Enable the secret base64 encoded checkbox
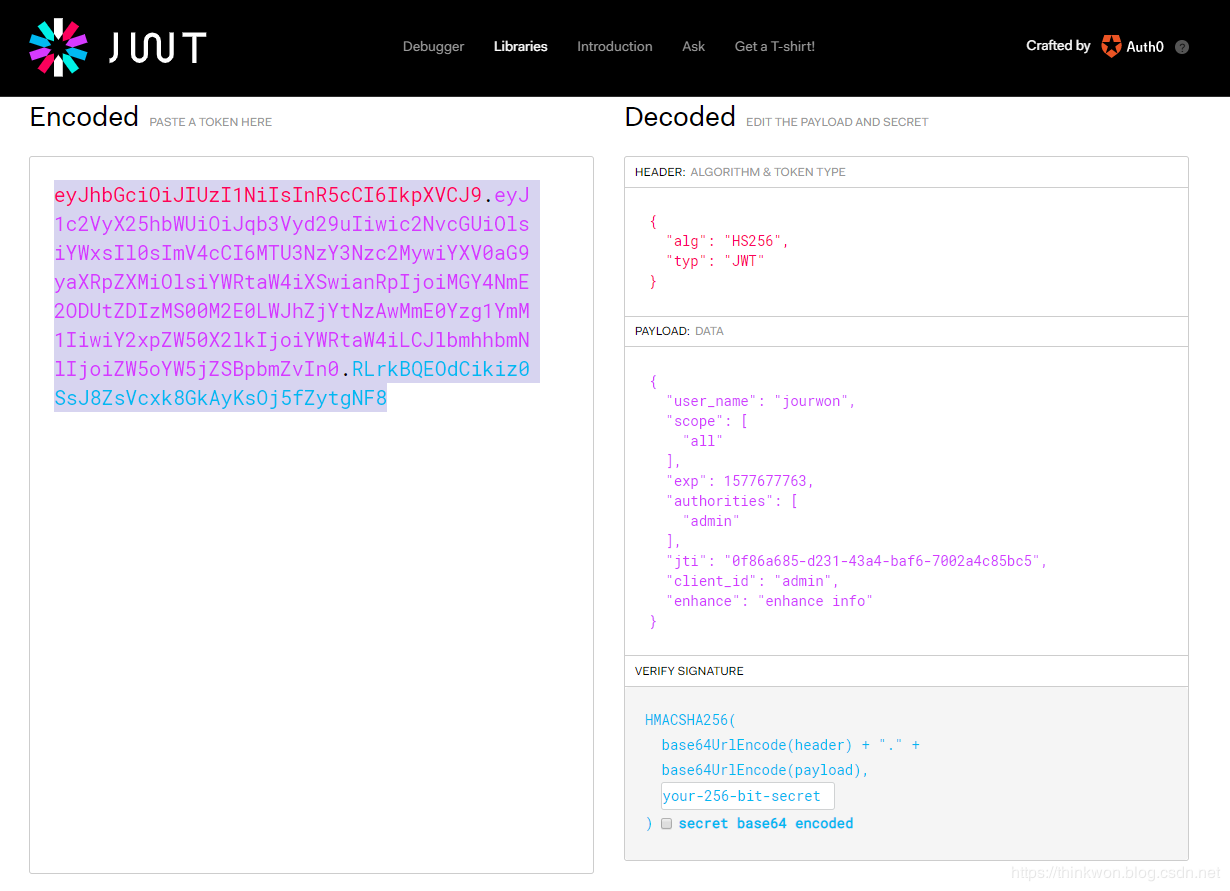 tap(666, 824)
